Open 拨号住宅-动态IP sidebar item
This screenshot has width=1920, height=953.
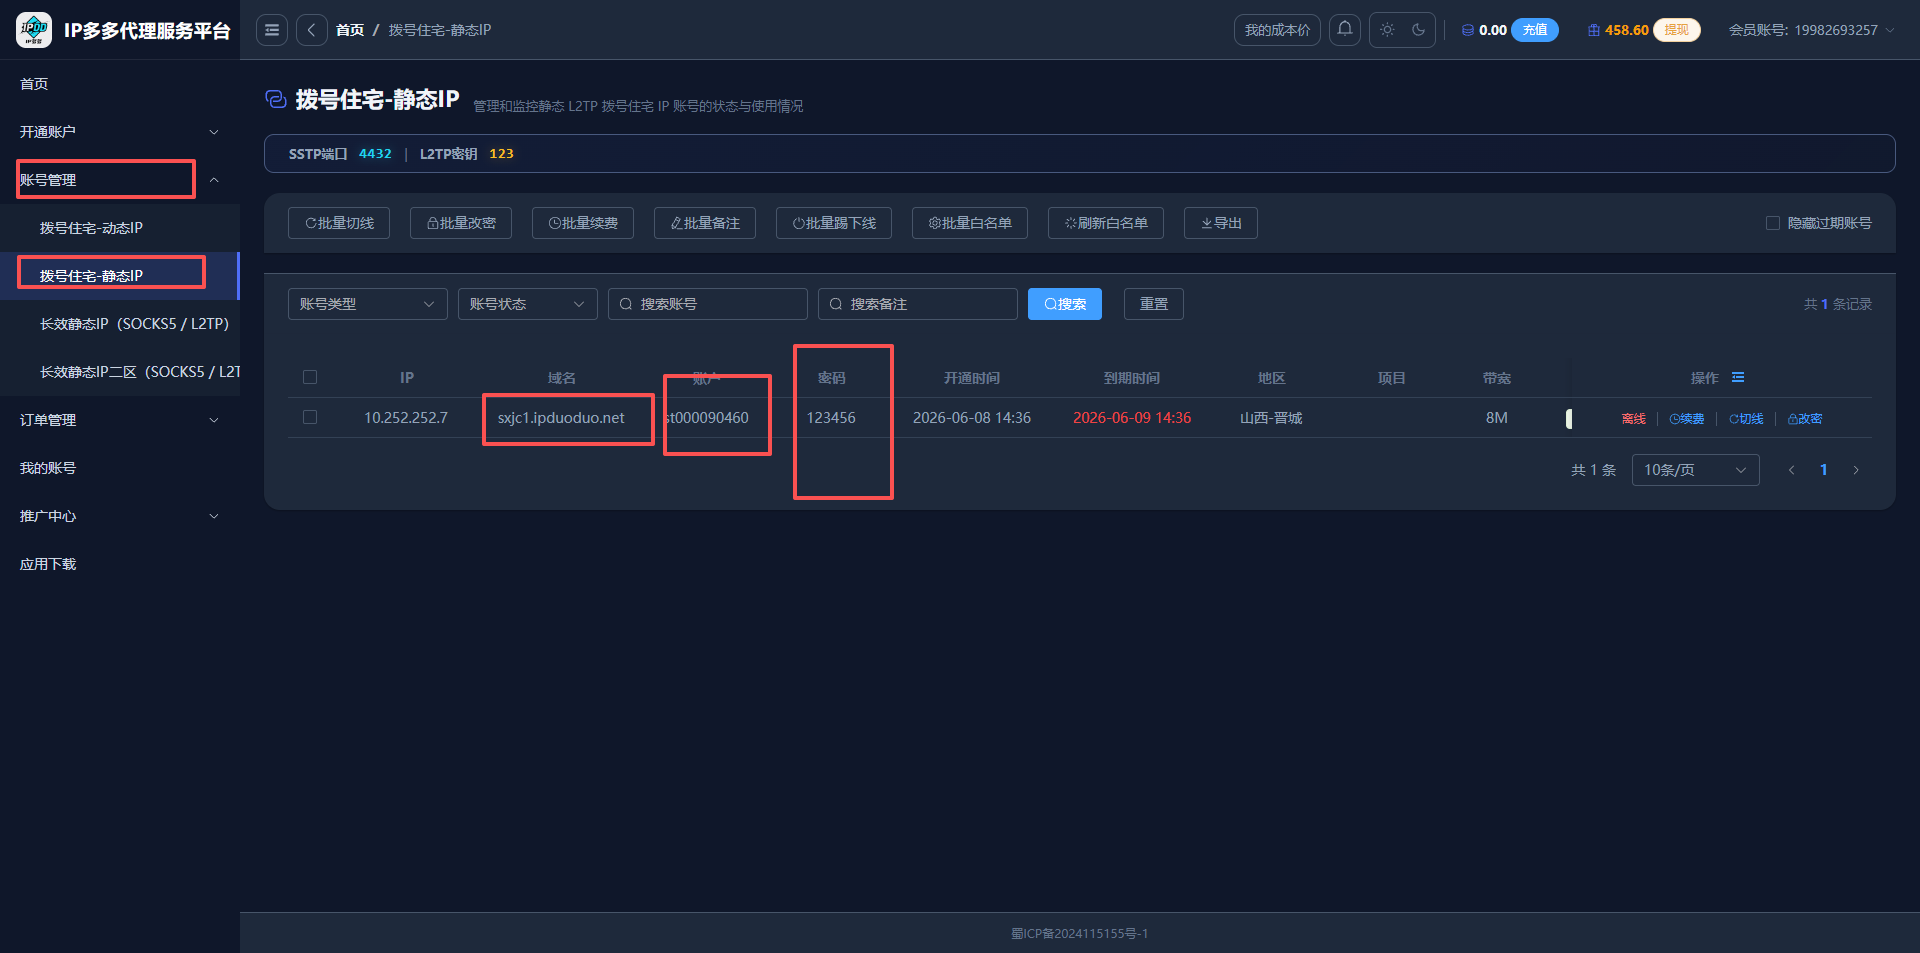tap(120, 228)
